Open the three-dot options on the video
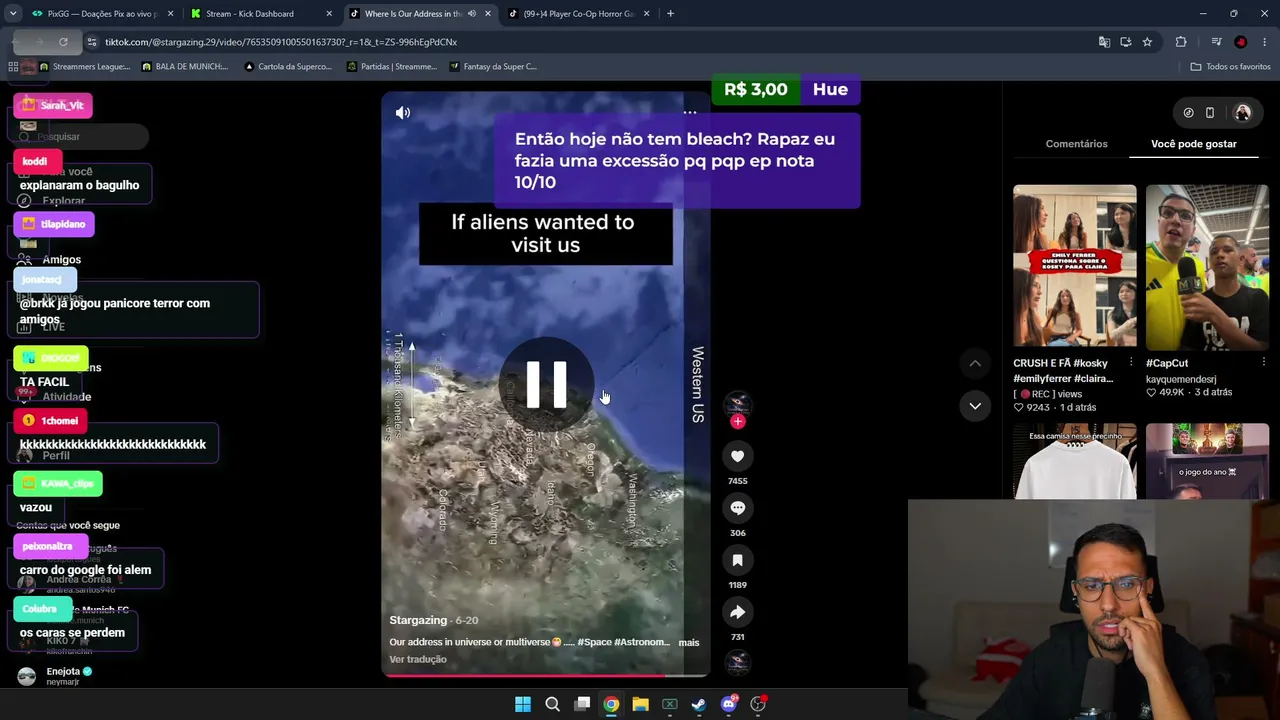Viewport: 1280px width, 720px height. [689, 112]
